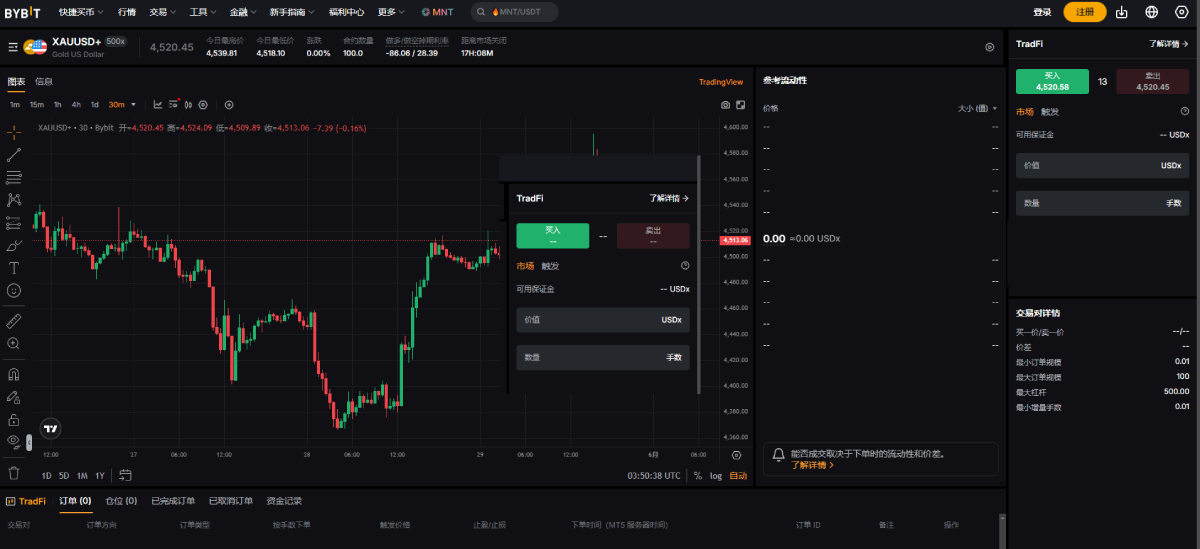The height and width of the screenshot is (549, 1200).
Task: Open 了解详情 link under liquidity notice
Action: (812, 465)
